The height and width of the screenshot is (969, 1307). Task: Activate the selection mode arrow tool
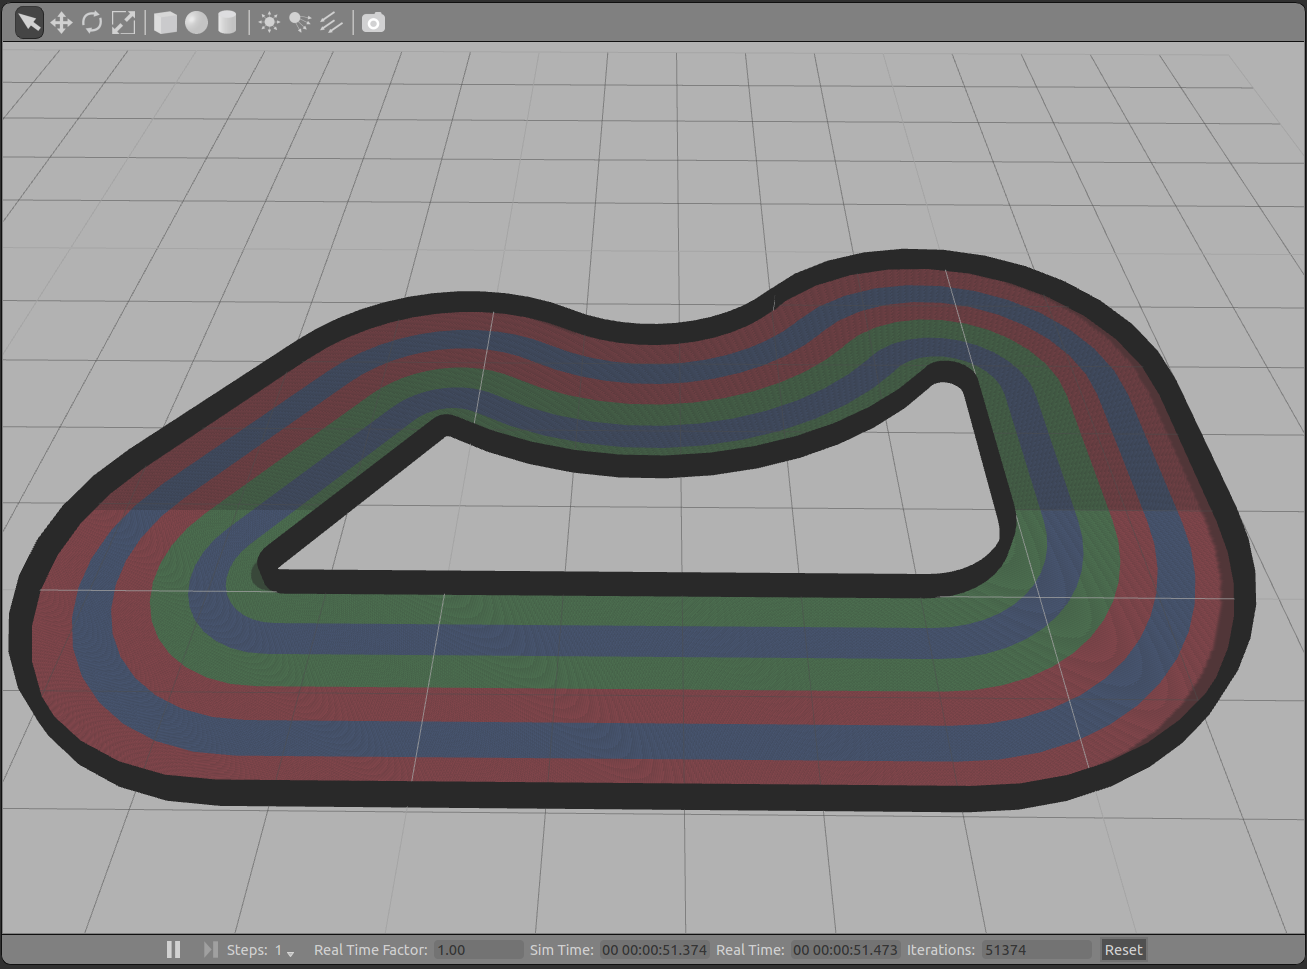tap(29, 22)
